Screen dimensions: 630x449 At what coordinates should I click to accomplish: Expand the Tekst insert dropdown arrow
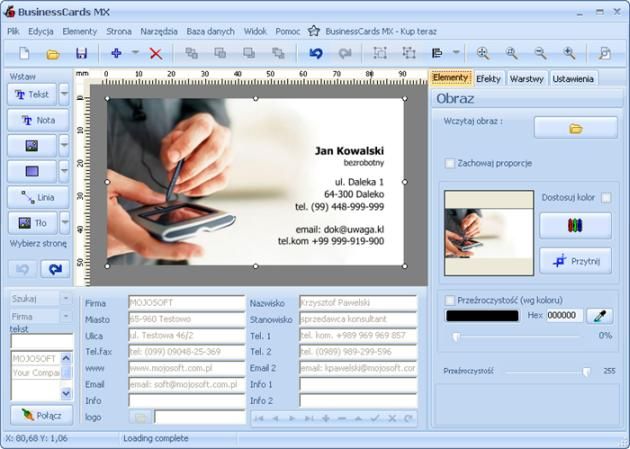coord(65,94)
